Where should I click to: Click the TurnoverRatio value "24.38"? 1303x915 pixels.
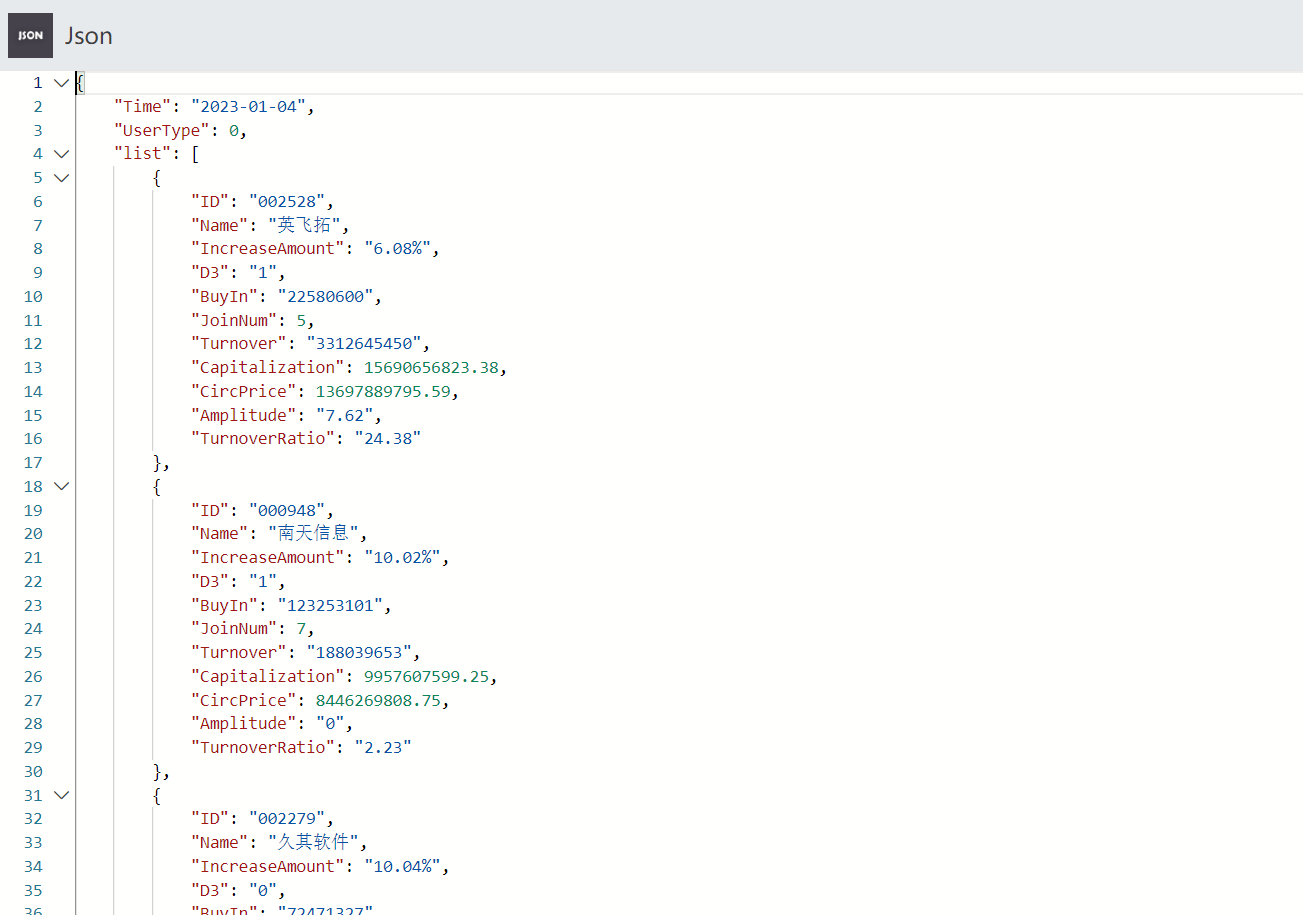coord(388,437)
